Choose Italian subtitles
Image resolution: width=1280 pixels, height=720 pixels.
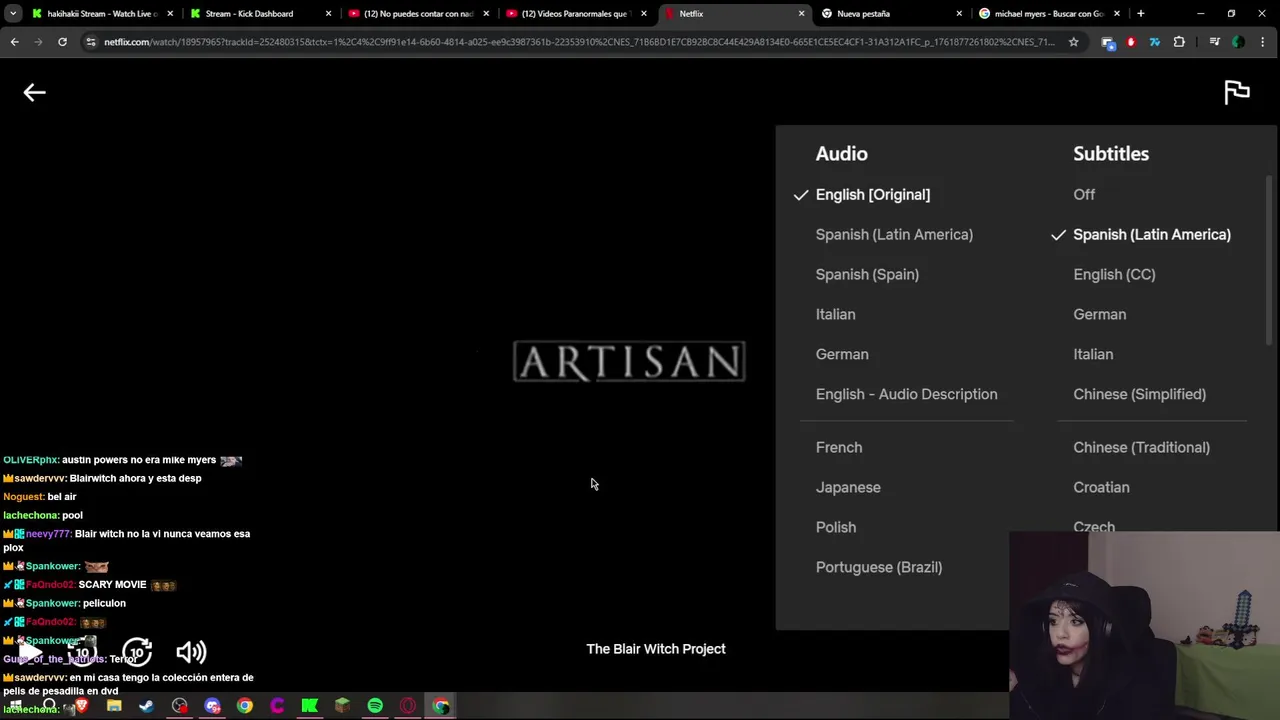coord(1093,355)
